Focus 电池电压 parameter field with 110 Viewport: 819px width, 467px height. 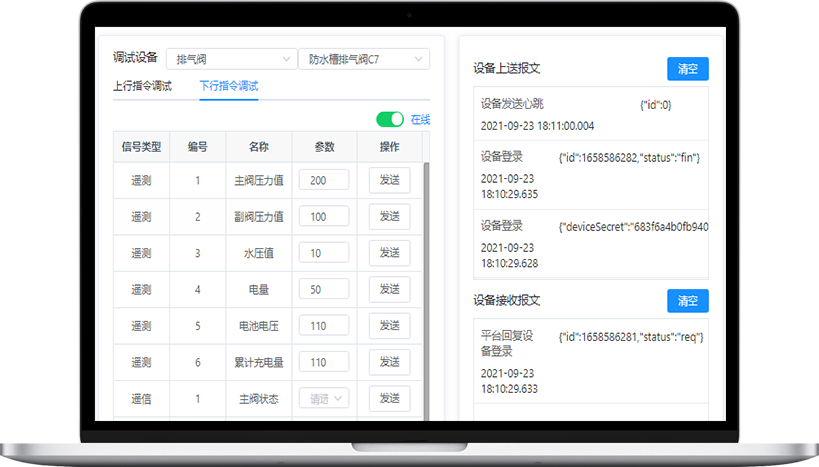click(x=324, y=325)
